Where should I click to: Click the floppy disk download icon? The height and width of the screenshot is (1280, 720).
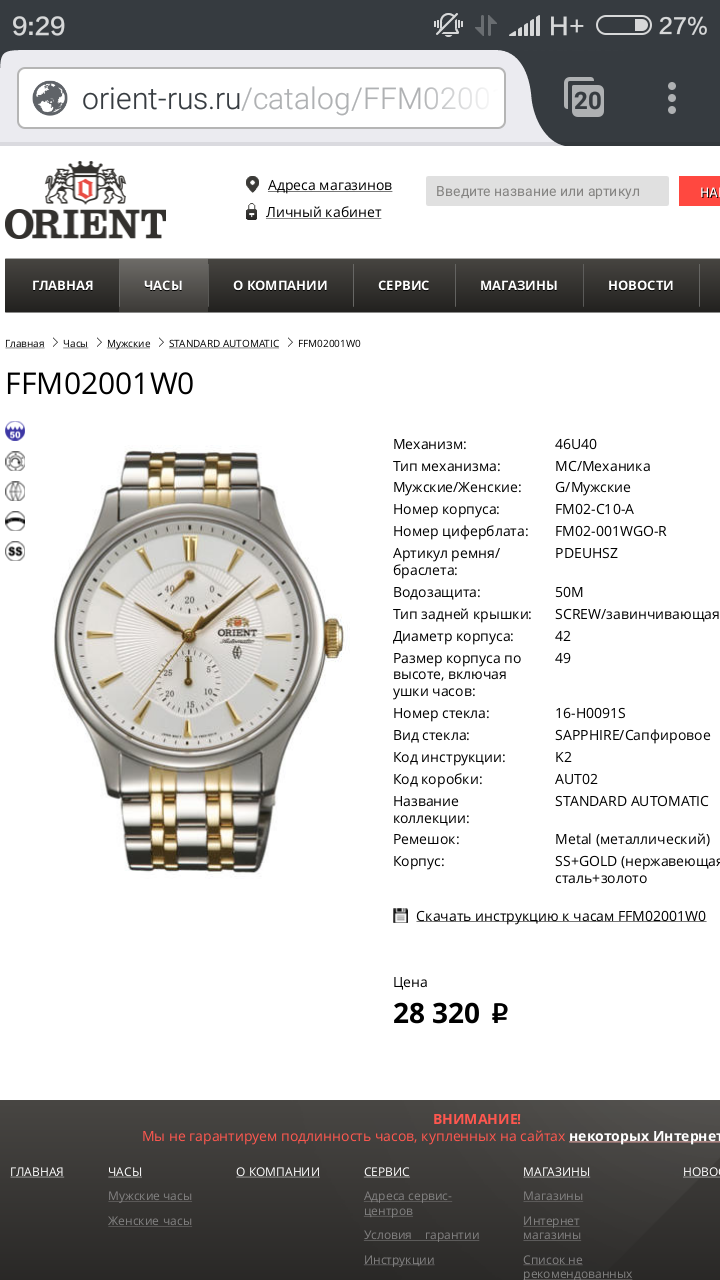click(x=401, y=915)
